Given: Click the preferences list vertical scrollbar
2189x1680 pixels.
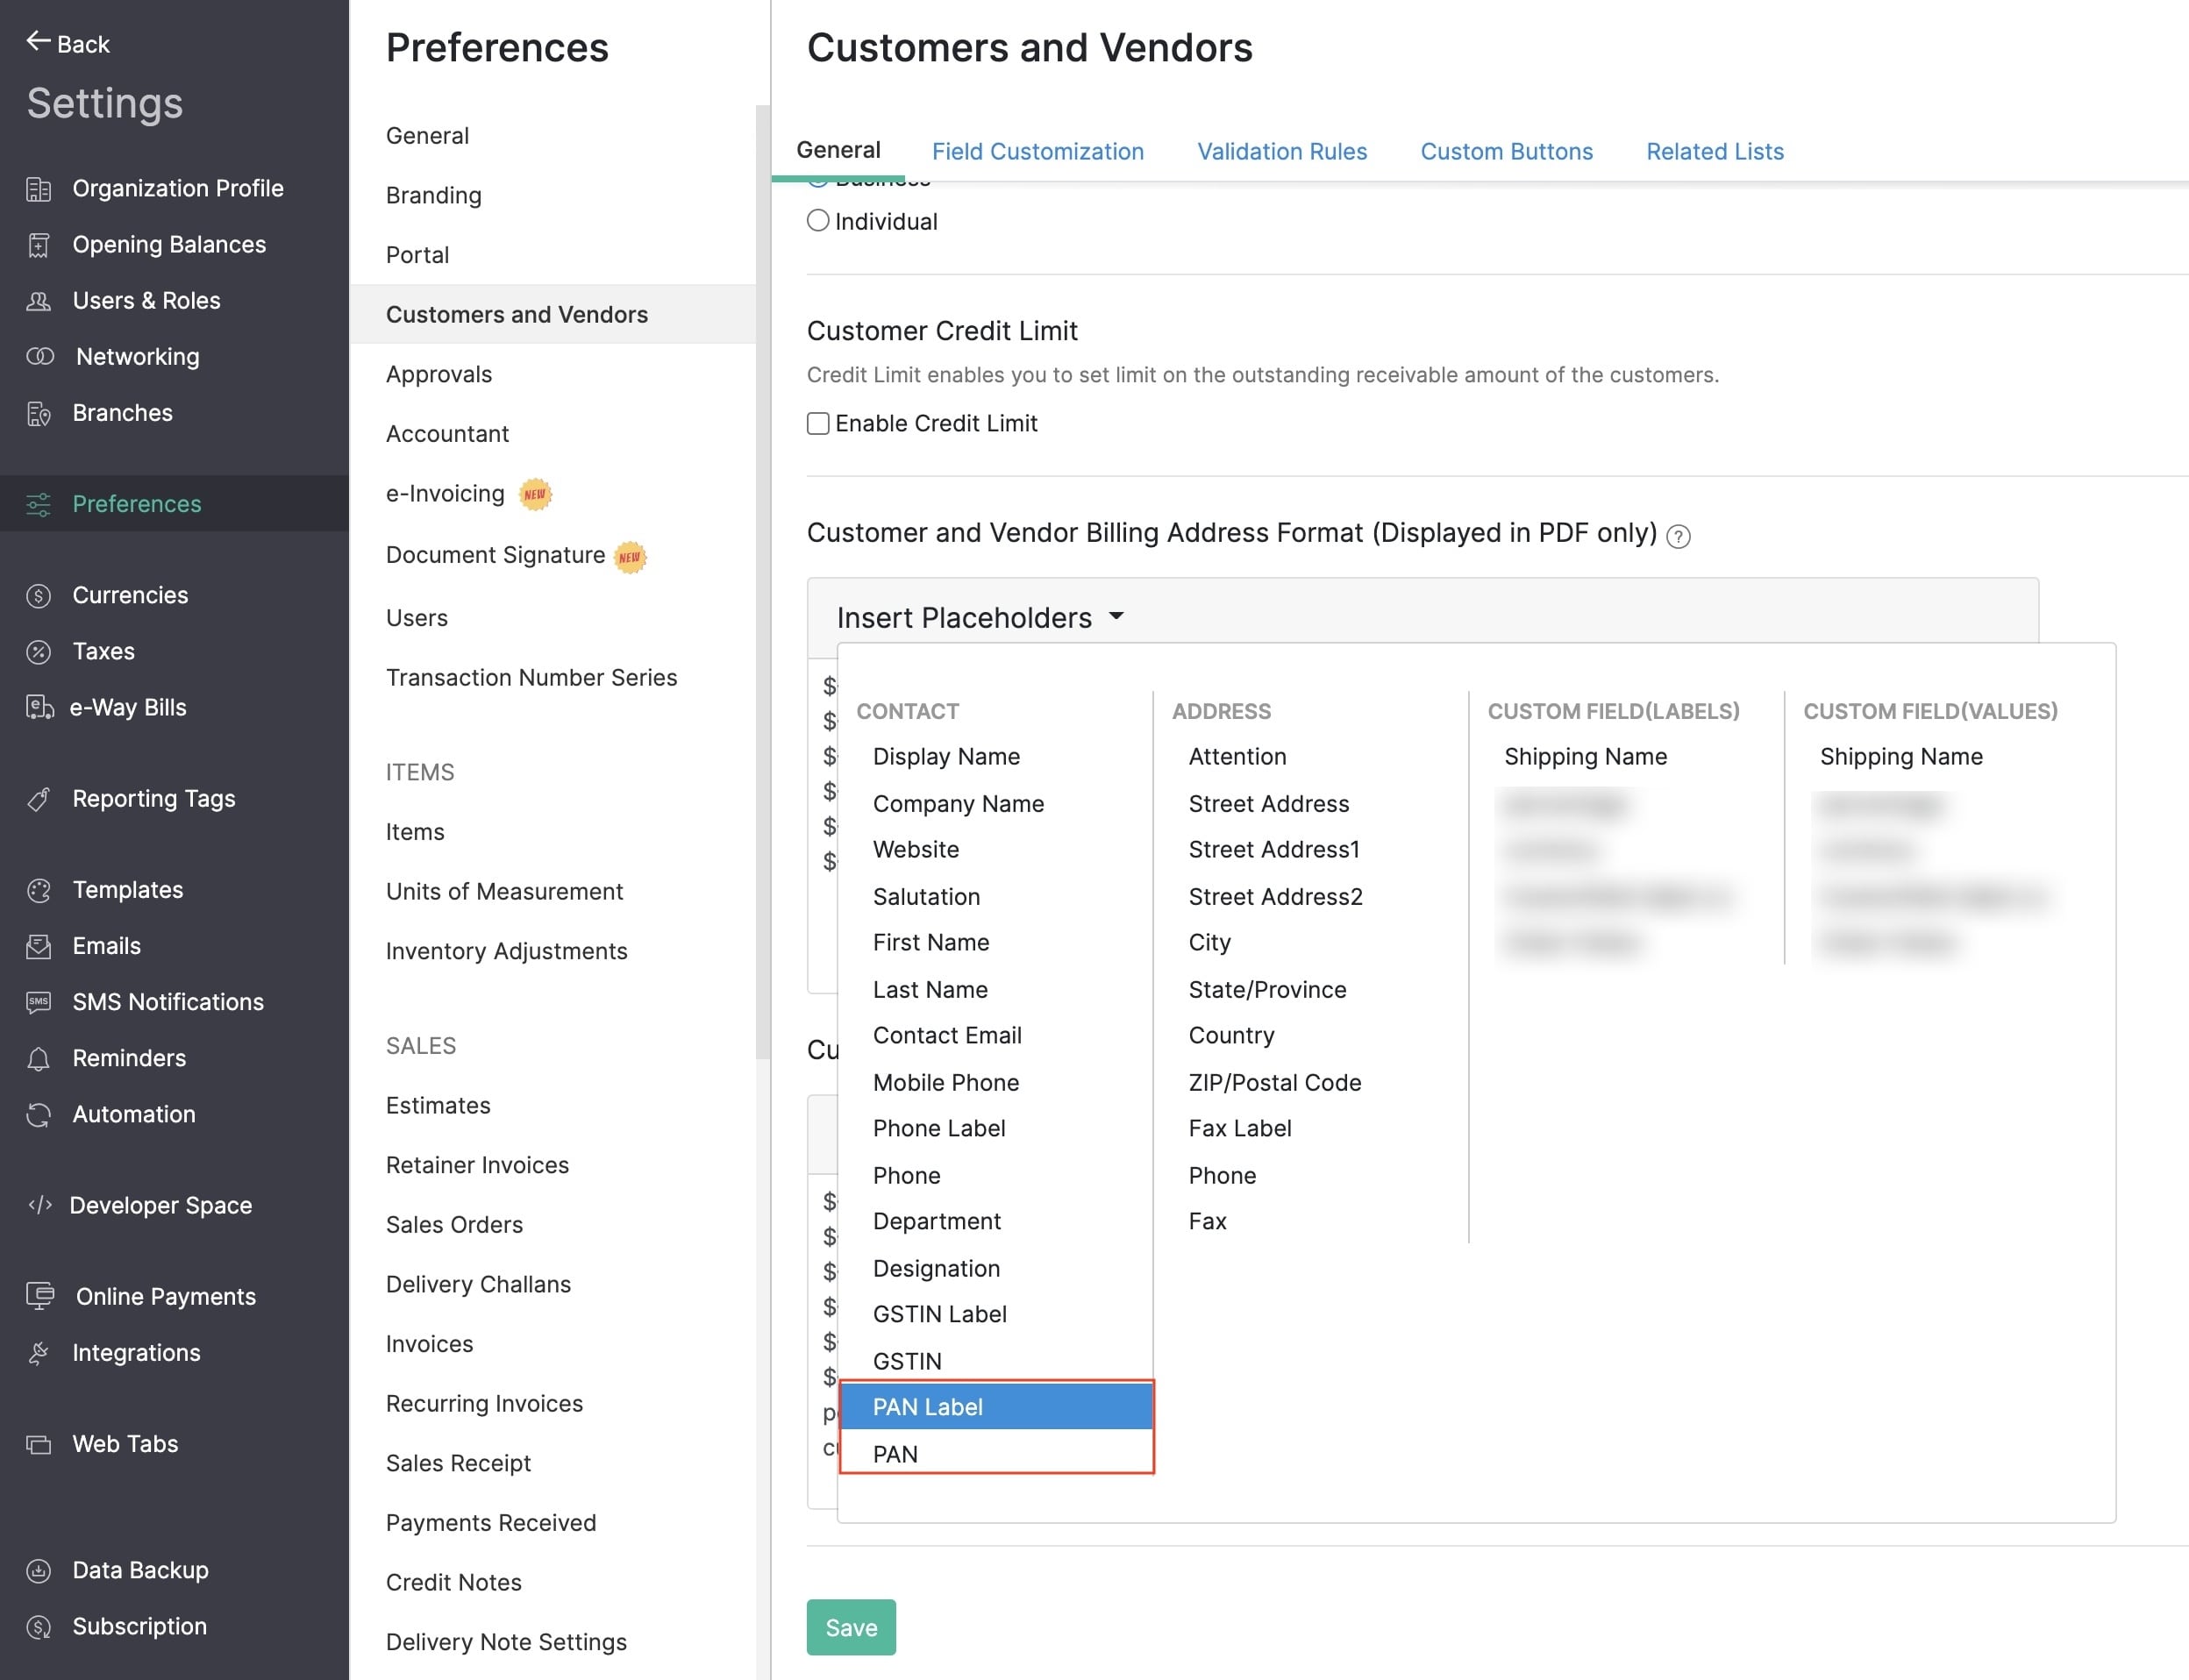Looking at the screenshot, I should point(763,580).
